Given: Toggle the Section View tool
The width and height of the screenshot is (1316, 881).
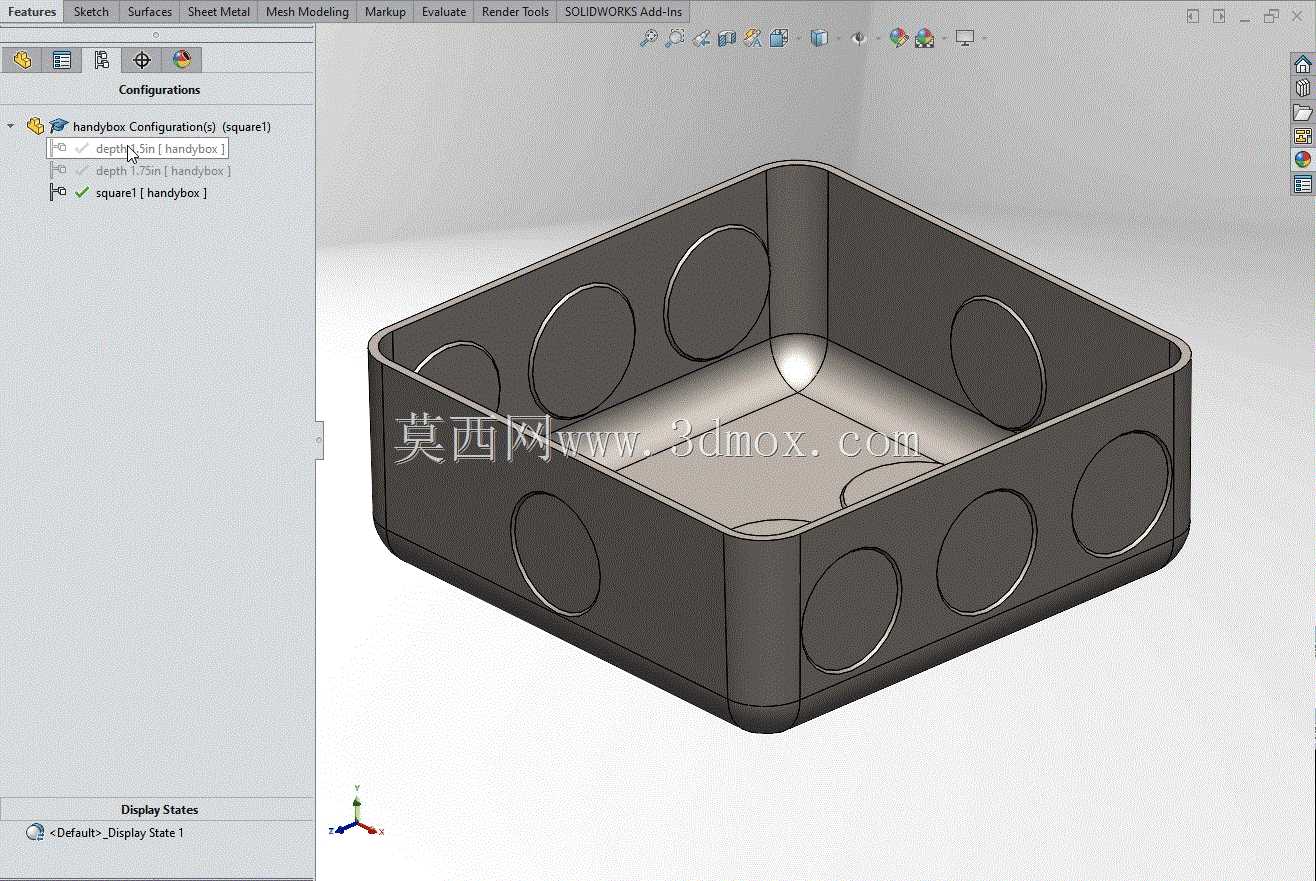Looking at the screenshot, I should point(727,38).
